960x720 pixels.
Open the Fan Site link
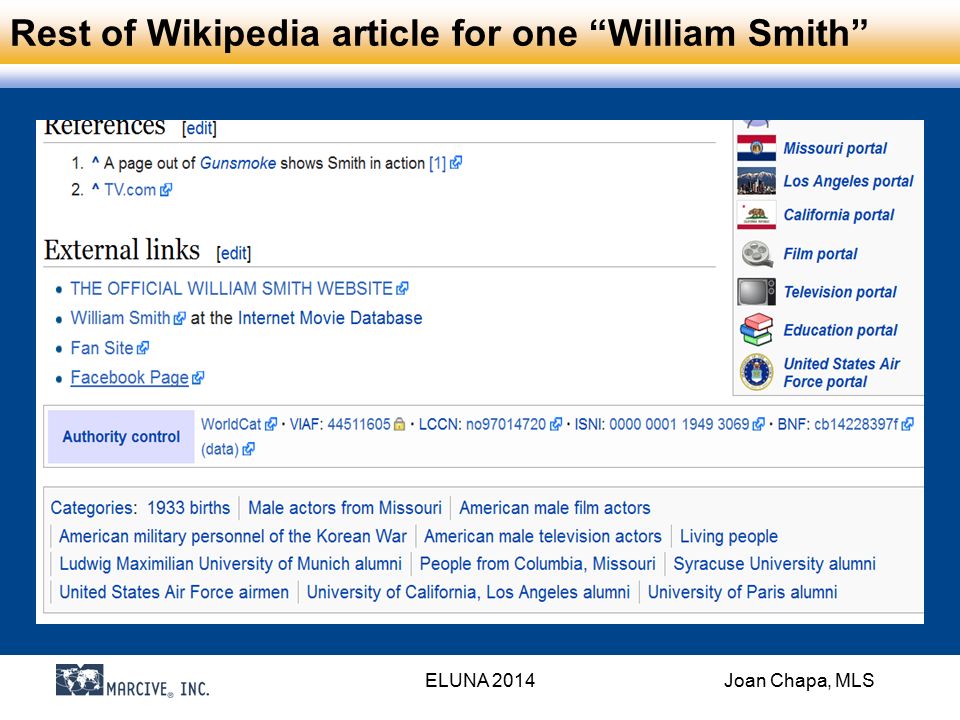pyautogui.click(x=102, y=348)
